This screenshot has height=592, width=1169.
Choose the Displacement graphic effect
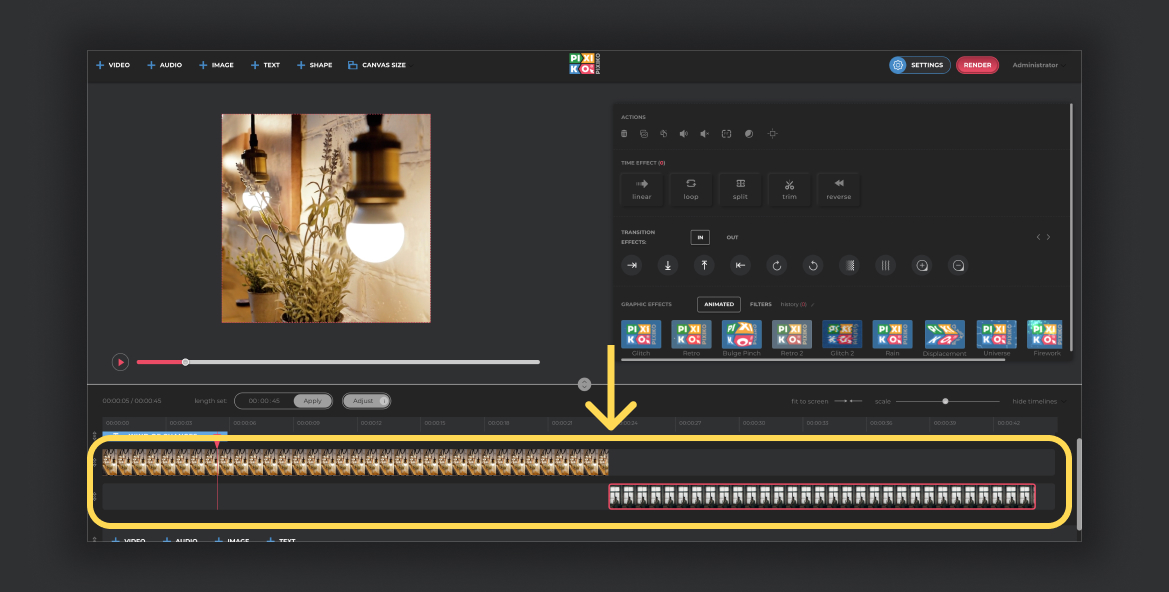click(x=945, y=338)
